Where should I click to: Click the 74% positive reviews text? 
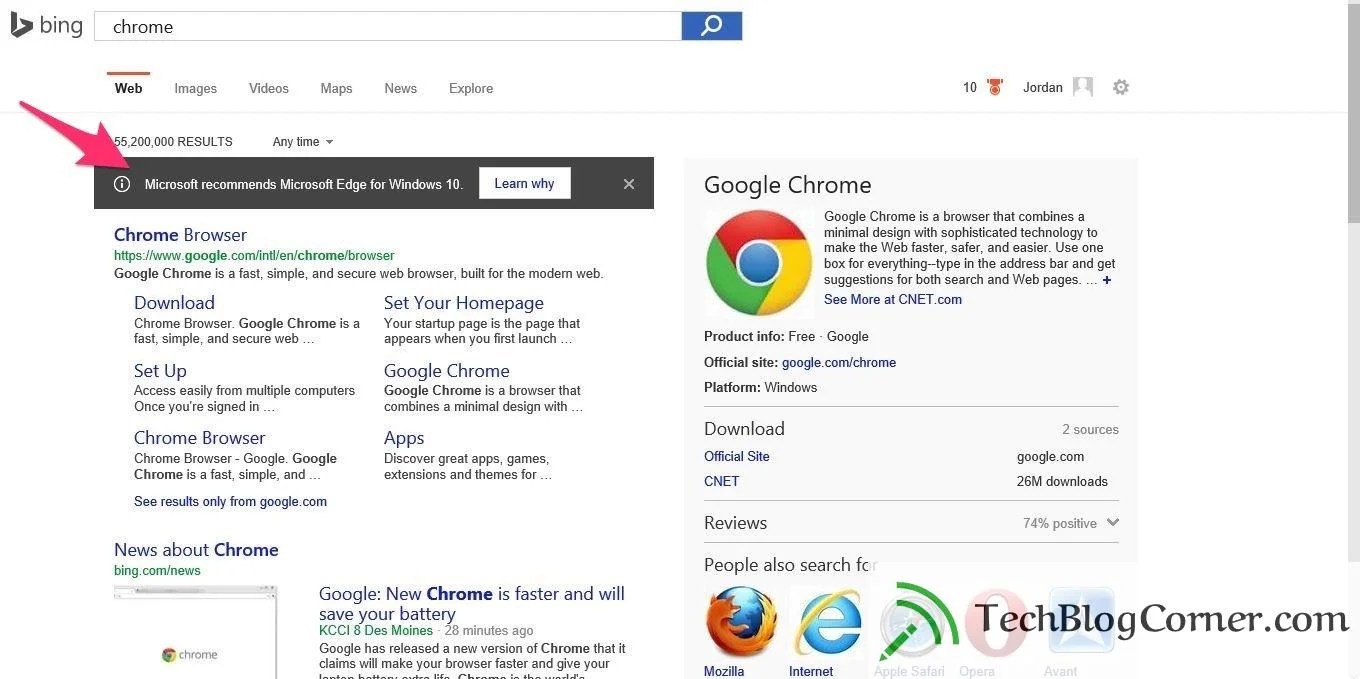1060,523
